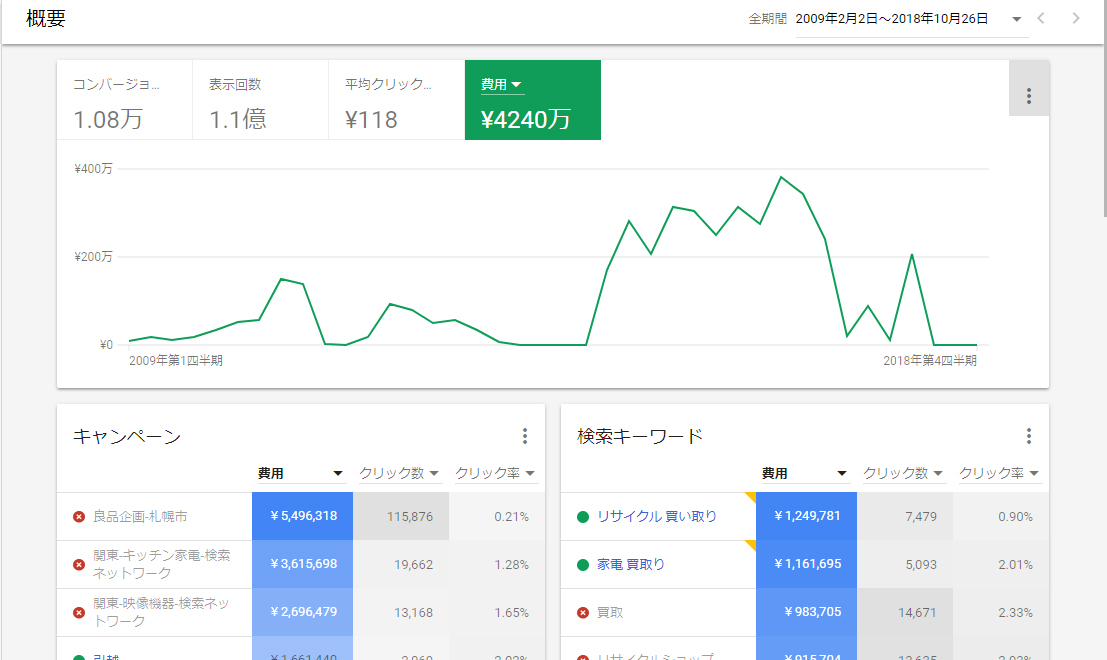Go to the next date range

1075,18
